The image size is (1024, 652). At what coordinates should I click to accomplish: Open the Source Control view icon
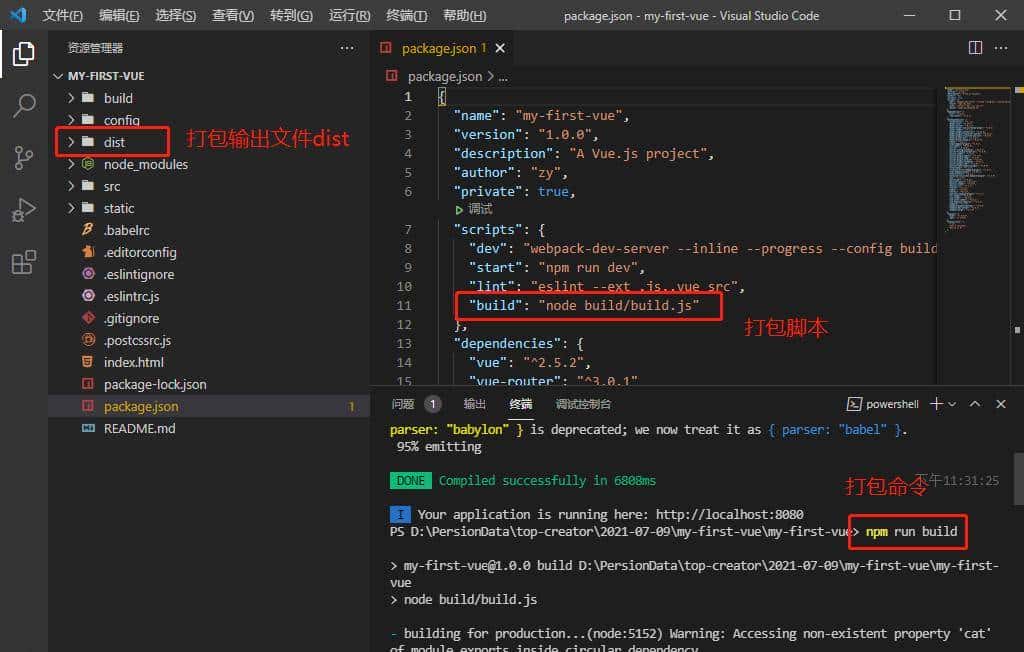[x=24, y=158]
